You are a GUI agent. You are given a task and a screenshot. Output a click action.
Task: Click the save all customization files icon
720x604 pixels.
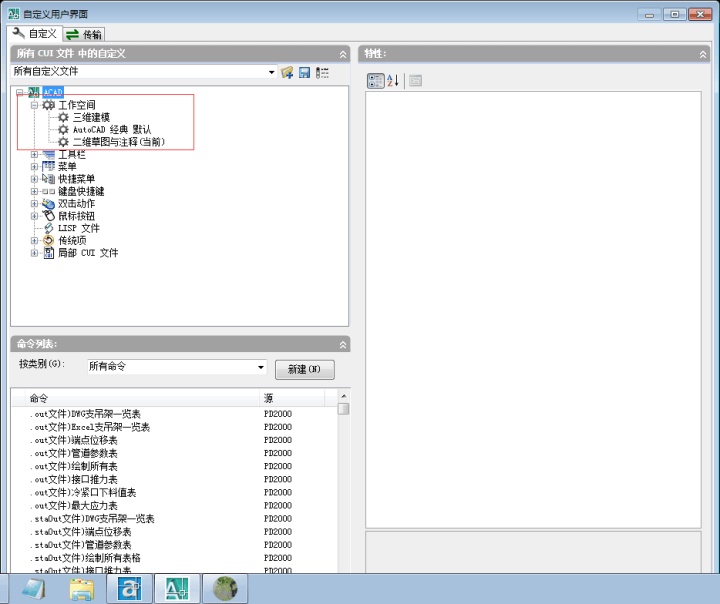tap(304, 72)
